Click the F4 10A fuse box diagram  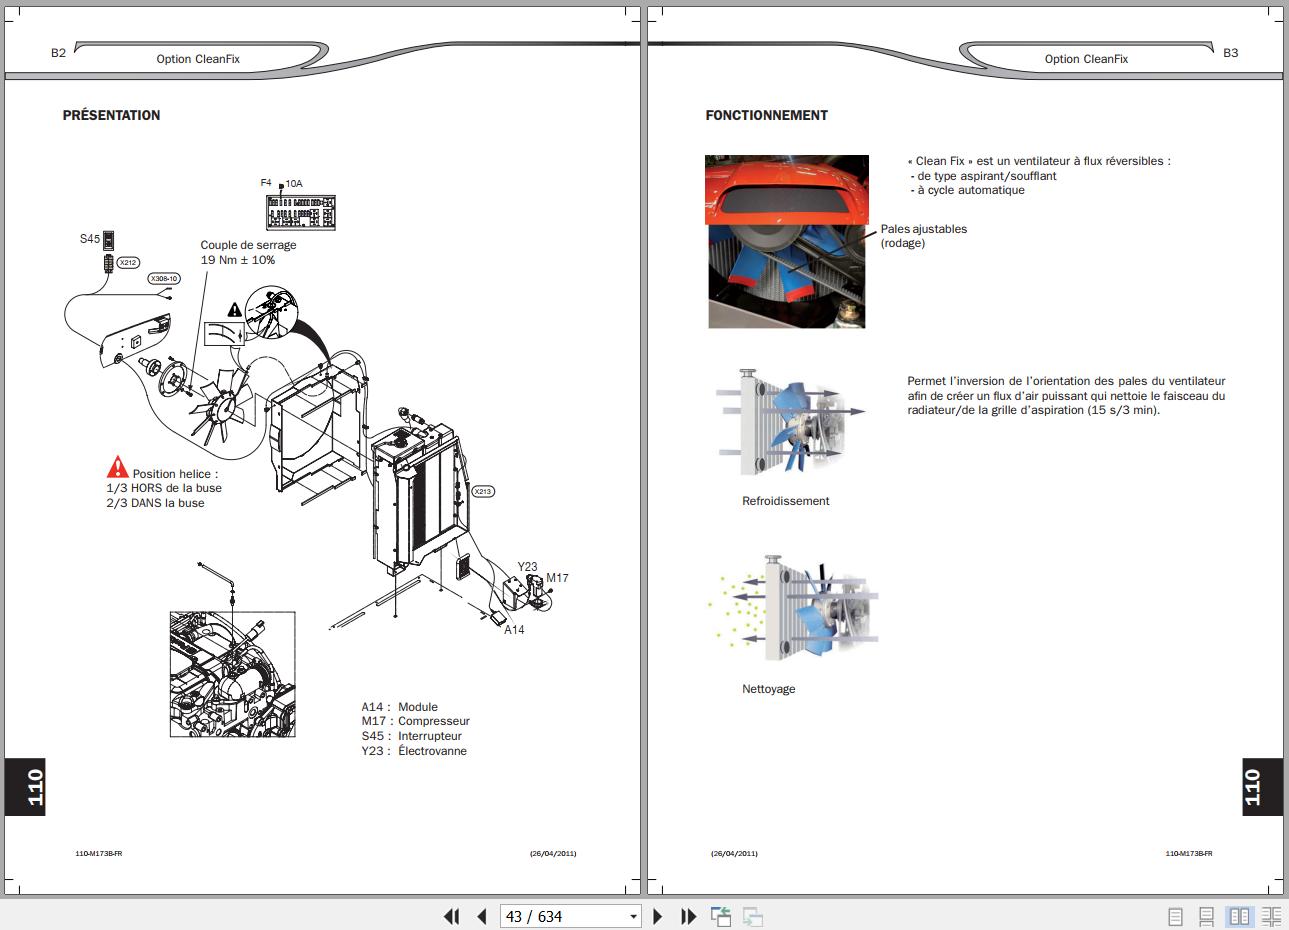(x=301, y=214)
